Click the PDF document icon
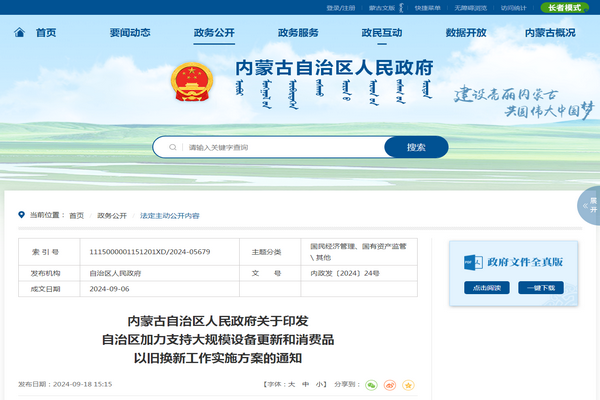 pyautogui.click(x=469, y=261)
